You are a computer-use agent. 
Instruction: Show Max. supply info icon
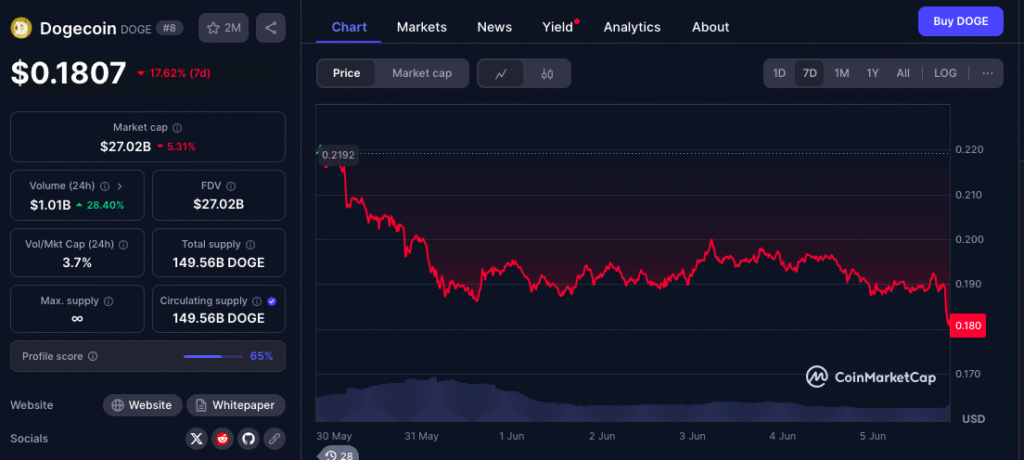108,301
